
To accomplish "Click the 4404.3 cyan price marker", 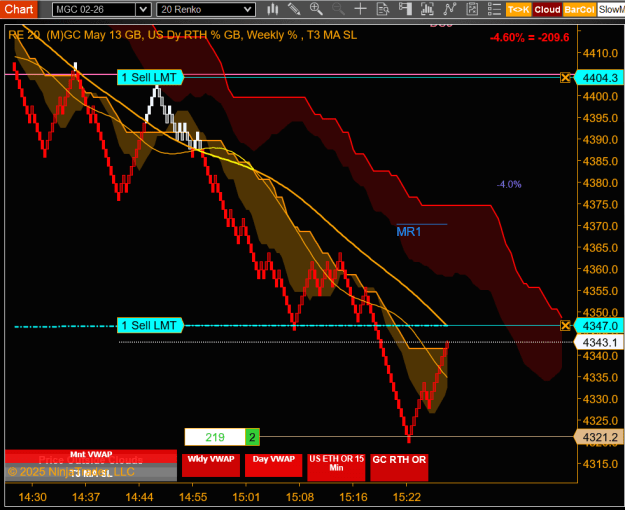I will 599,78.
